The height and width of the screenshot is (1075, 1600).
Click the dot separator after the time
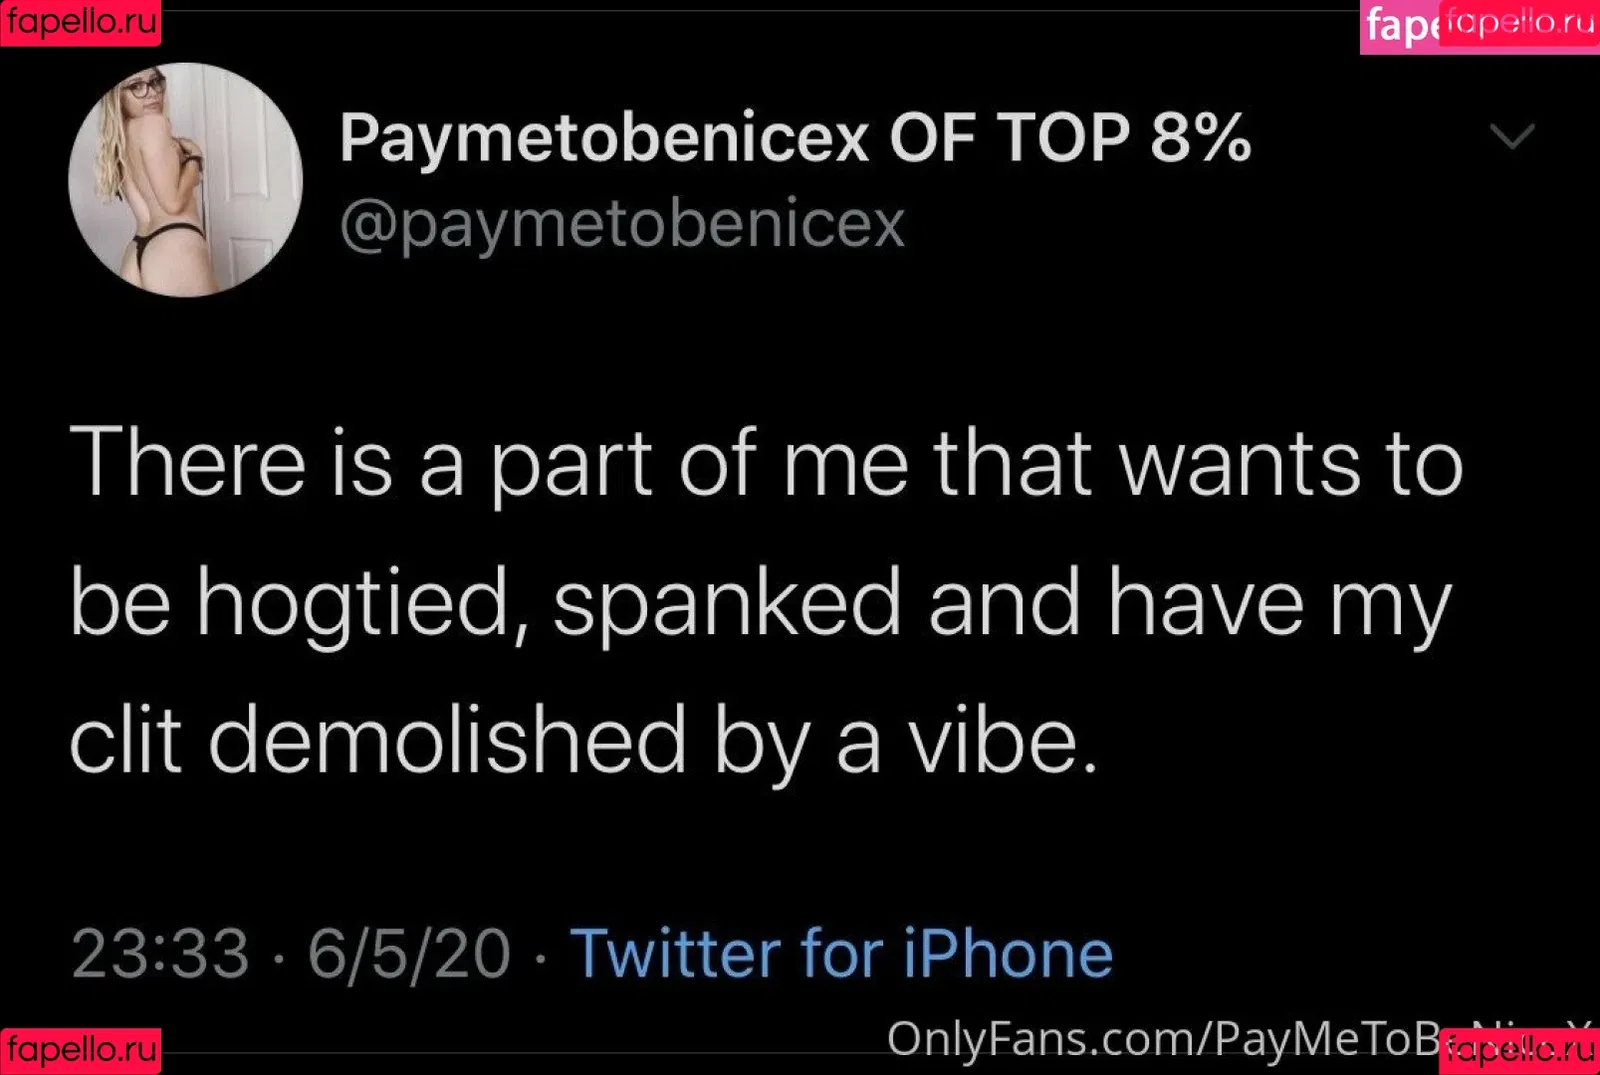tap(279, 957)
